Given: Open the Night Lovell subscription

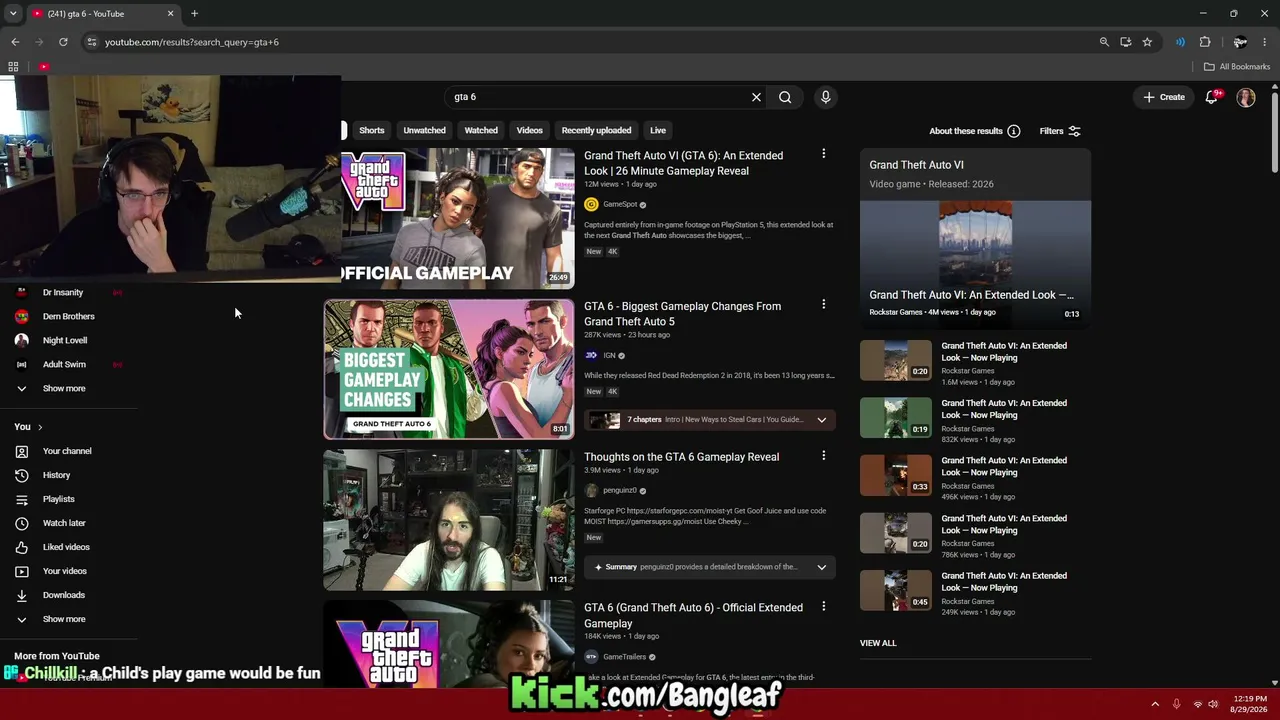Looking at the screenshot, I should coord(65,340).
